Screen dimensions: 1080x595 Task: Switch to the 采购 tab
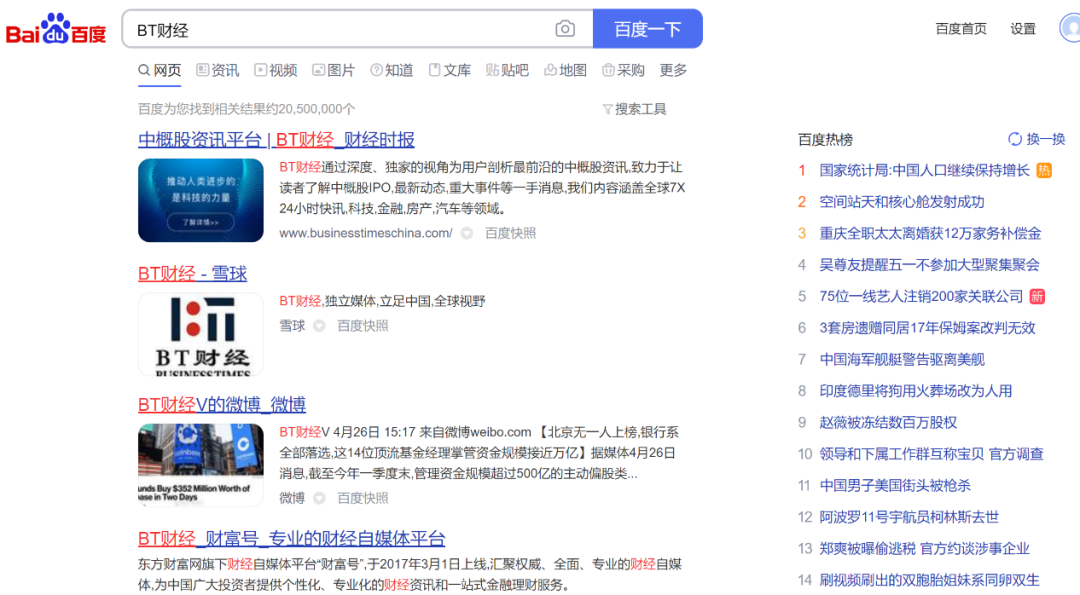pyautogui.click(x=623, y=70)
